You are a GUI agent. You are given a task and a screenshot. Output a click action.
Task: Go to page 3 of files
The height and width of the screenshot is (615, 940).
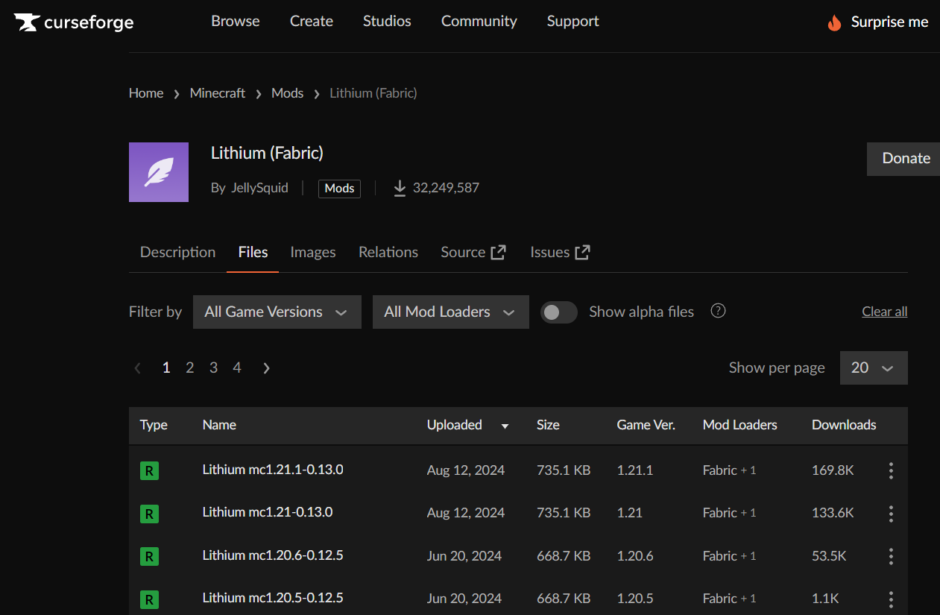pyautogui.click(x=213, y=368)
